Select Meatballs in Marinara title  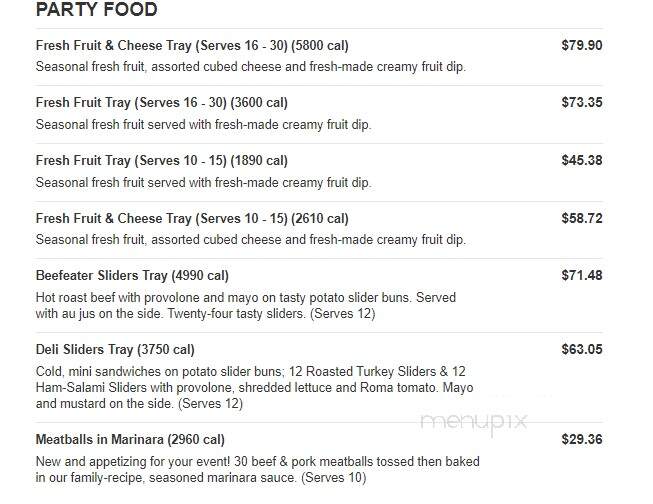point(130,439)
